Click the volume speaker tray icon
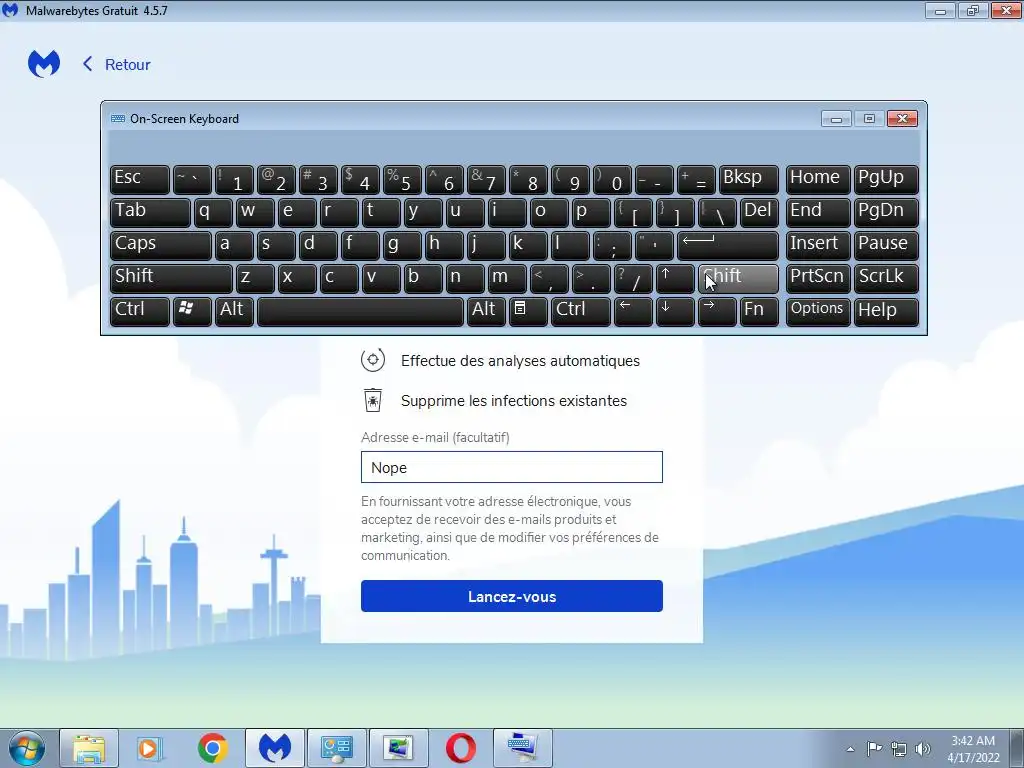The height and width of the screenshot is (768, 1024). (923, 749)
